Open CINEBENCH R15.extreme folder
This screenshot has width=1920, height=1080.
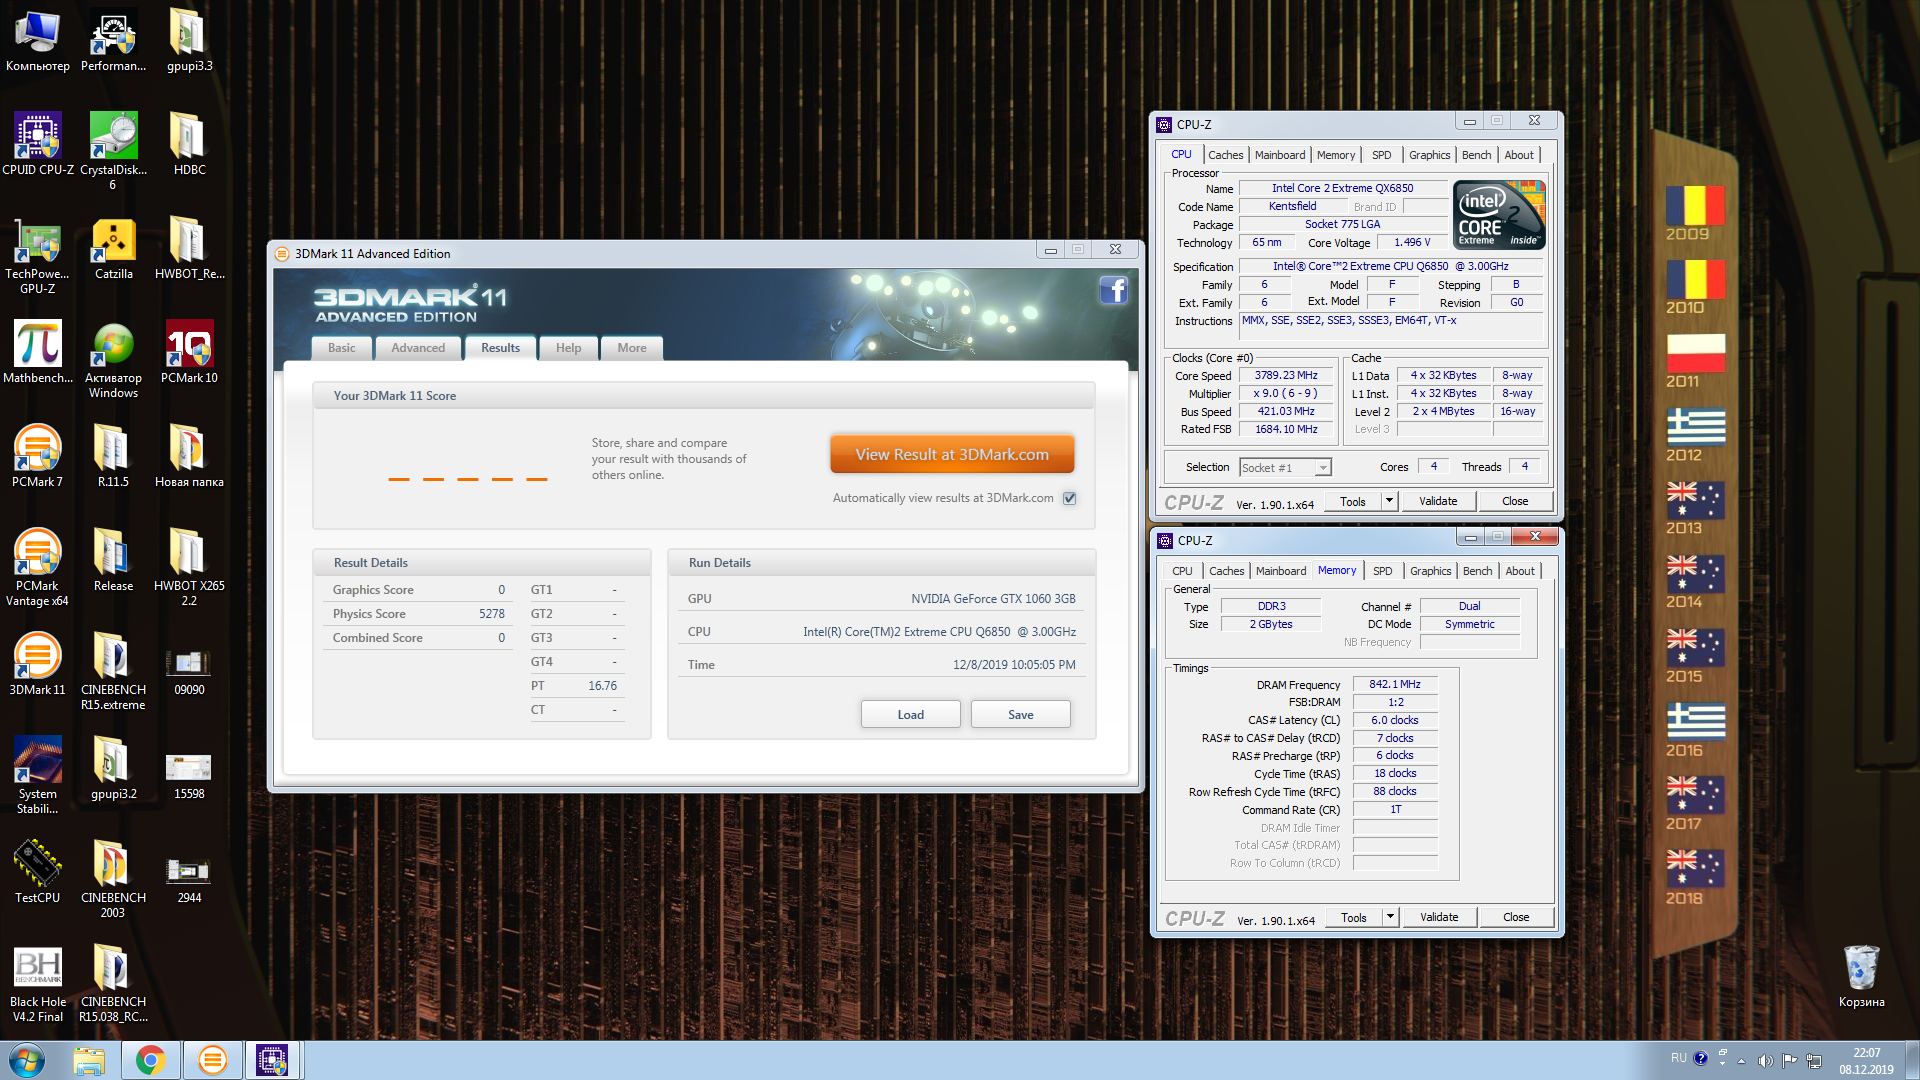coord(113,671)
